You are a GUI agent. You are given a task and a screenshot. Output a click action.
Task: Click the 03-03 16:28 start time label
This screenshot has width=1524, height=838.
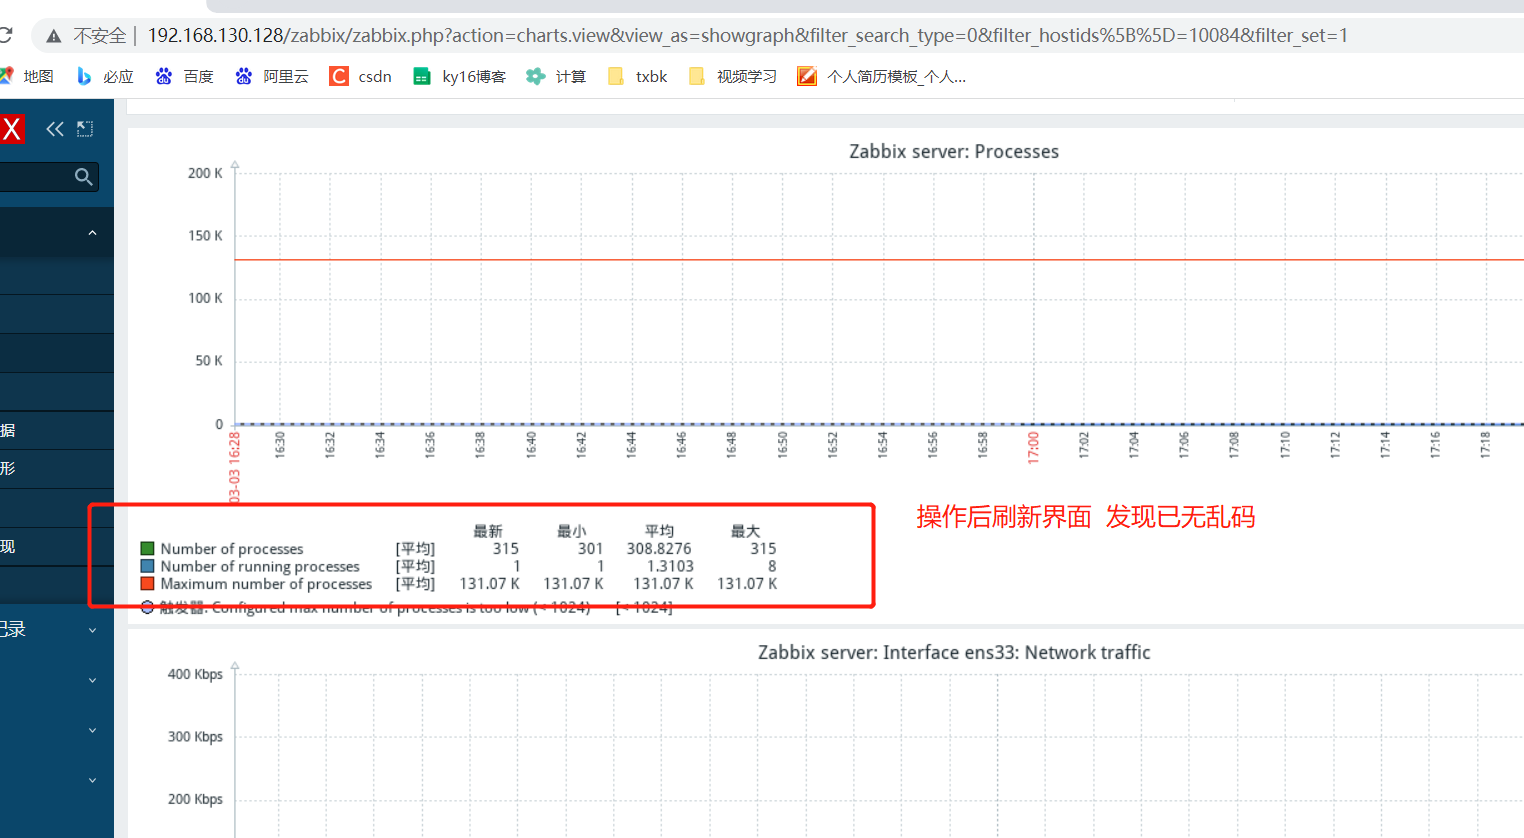click(x=235, y=467)
